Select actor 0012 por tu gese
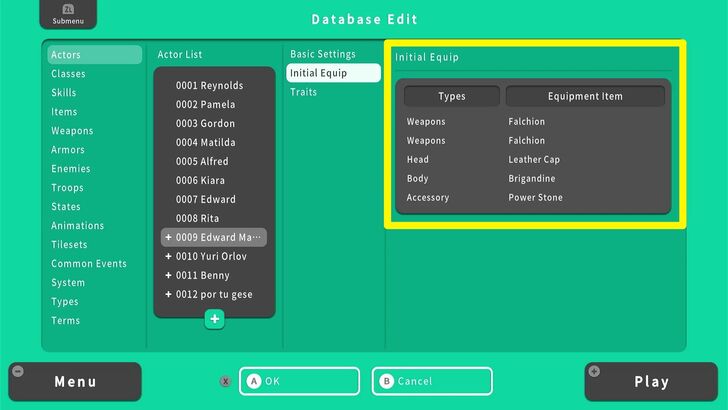Screen dimensions: 728x410 [214, 294]
